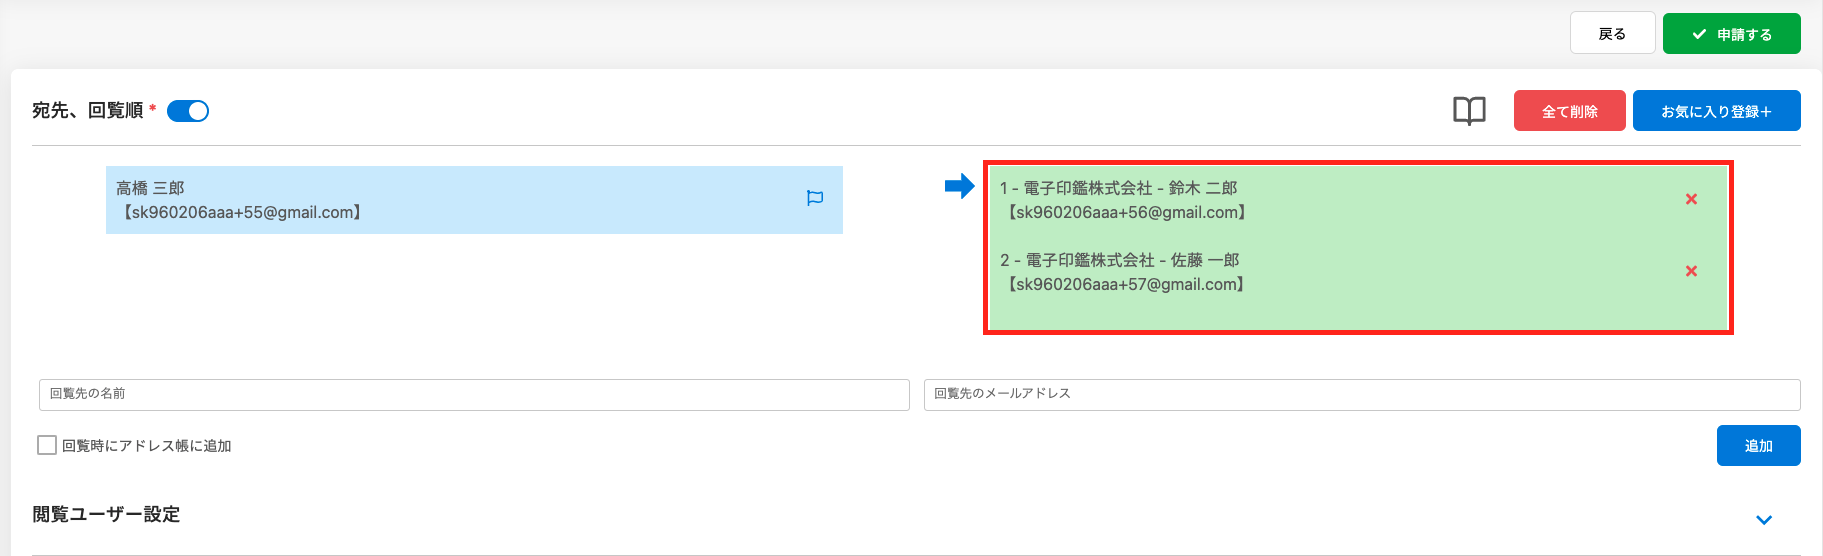Toggle the 宛先、回覧順 switch
This screenshot has height=556, width=1823.
[x=188, y=111]
